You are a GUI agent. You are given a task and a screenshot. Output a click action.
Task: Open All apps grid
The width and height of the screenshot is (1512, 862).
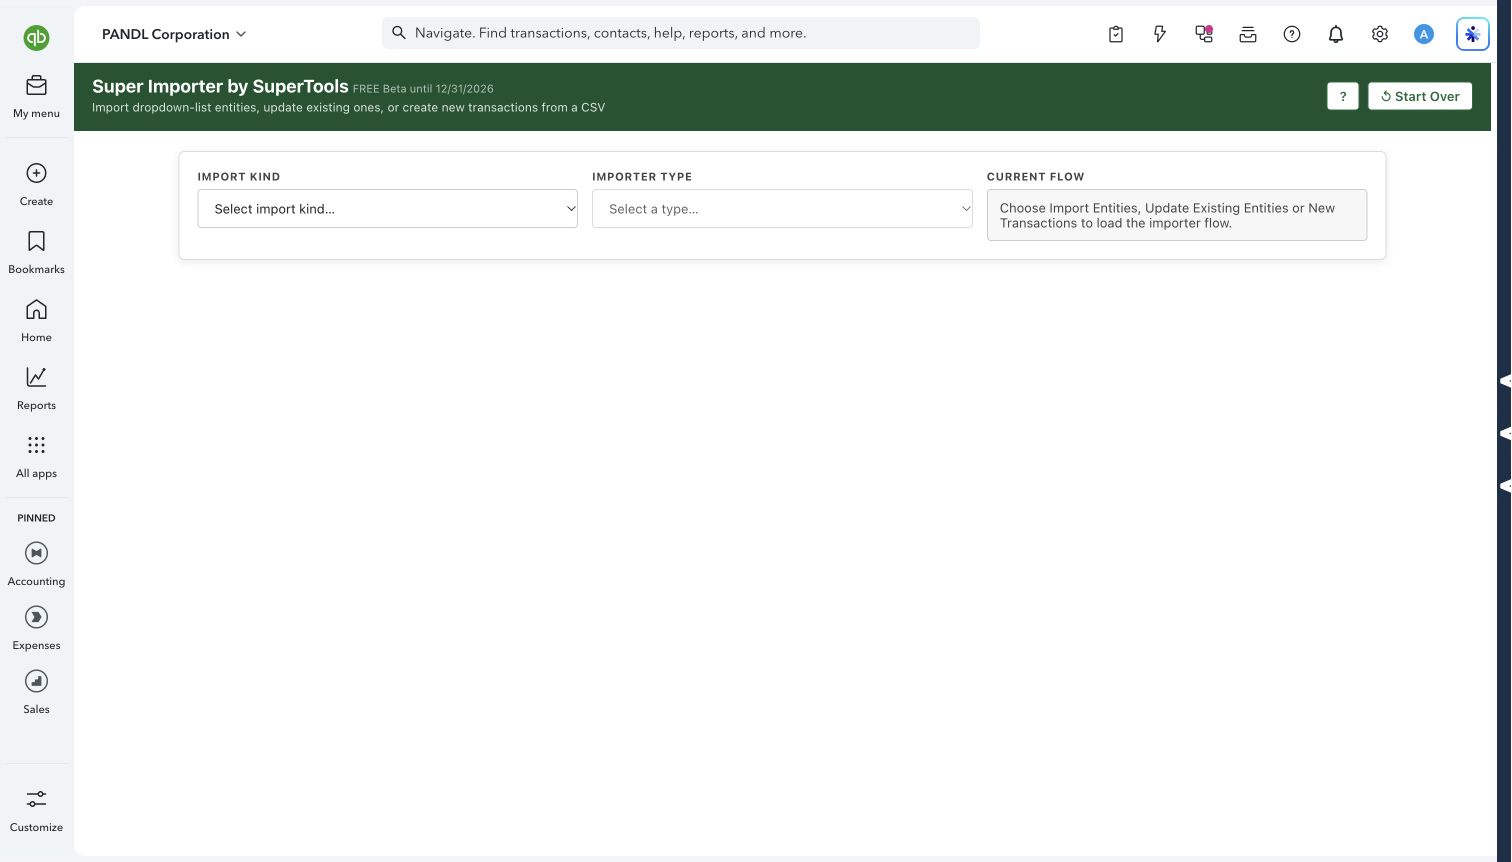[x=36, y=456]
